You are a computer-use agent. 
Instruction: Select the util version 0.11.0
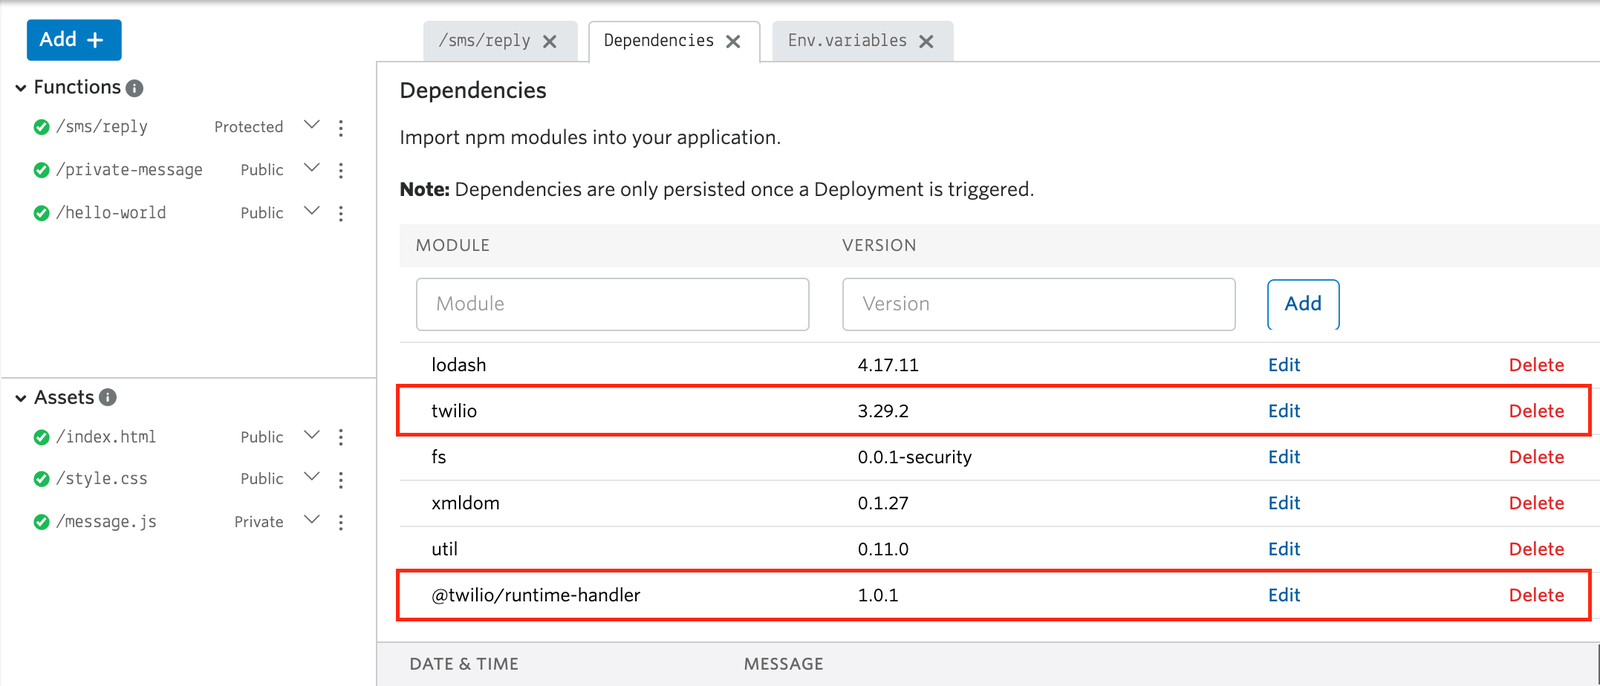pyautogui.click(x=883, y=549)
